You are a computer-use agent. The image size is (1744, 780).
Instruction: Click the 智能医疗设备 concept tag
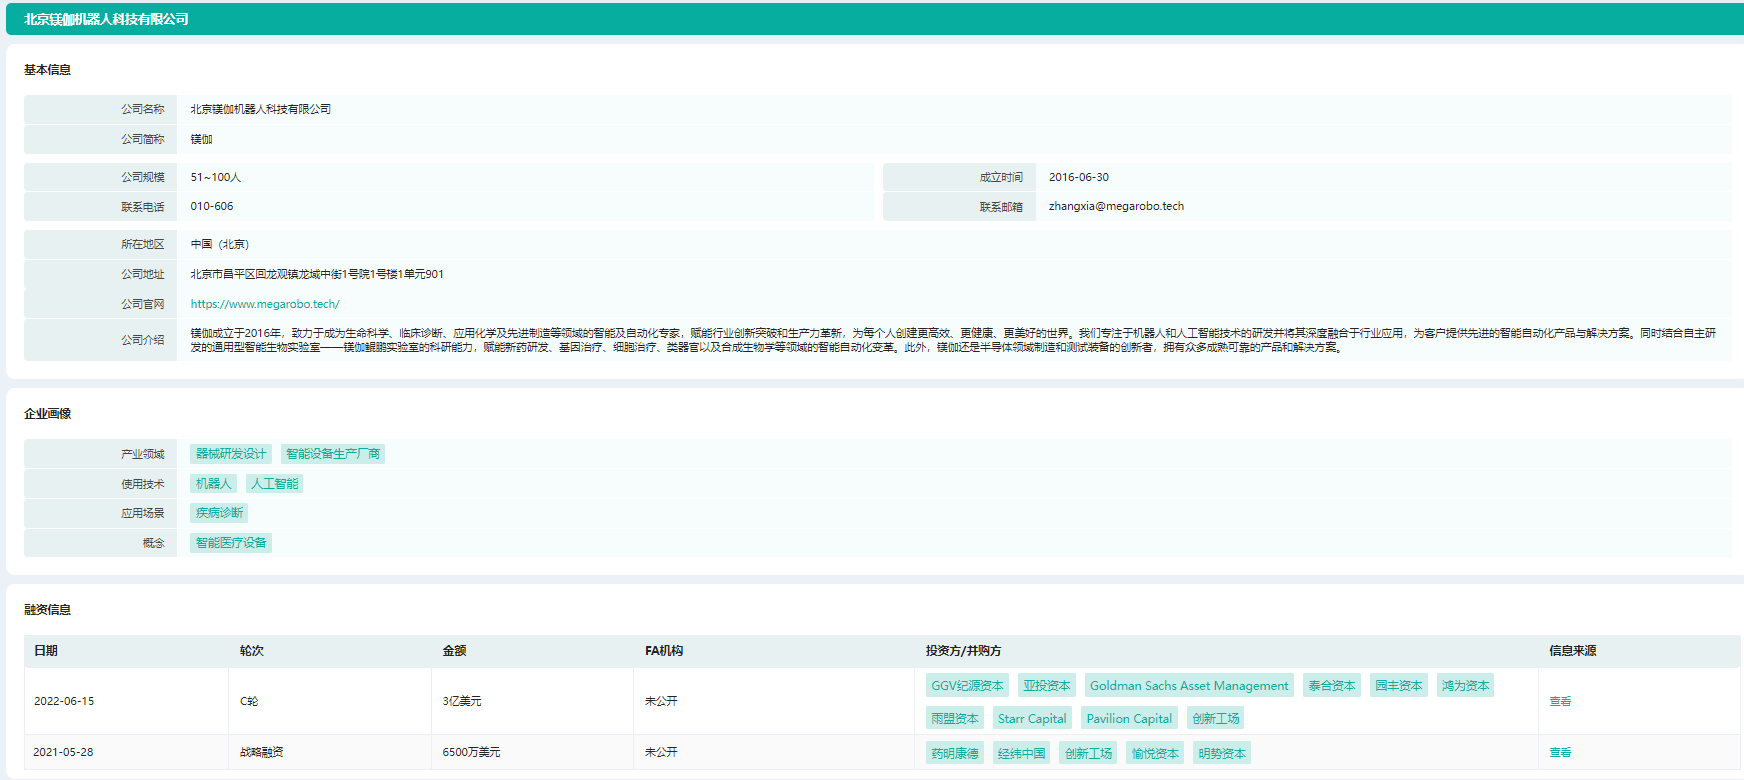pyautogui.click(x=231, y=543)
